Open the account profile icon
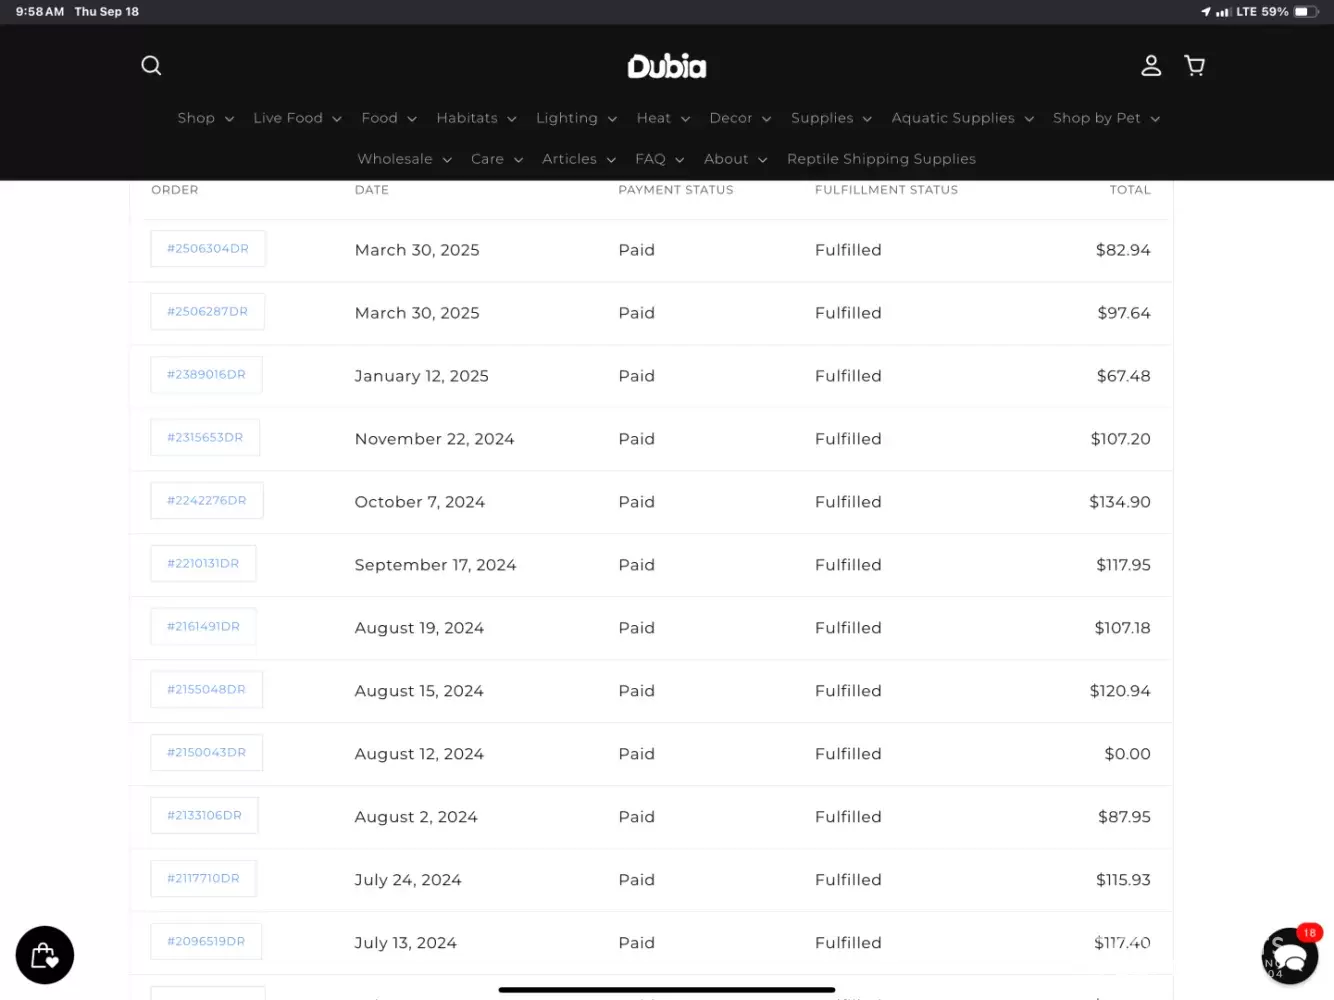 [x=1151, y=66]
